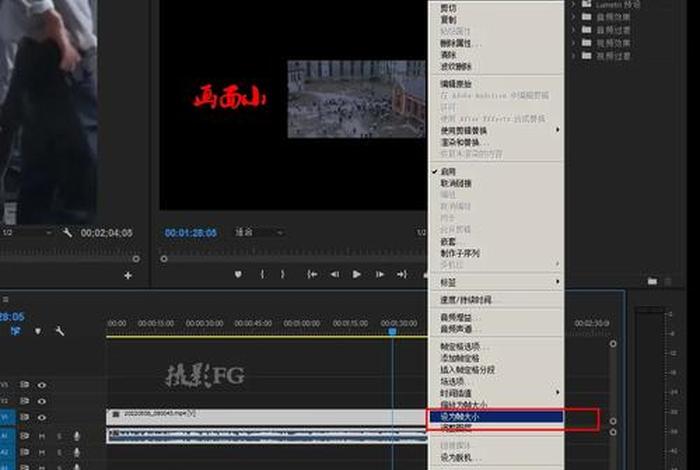Viewport: 700px width, 470px height.
Task: Click program monitor zoom scrollbar left handle
Action: (x=164, y=259)
